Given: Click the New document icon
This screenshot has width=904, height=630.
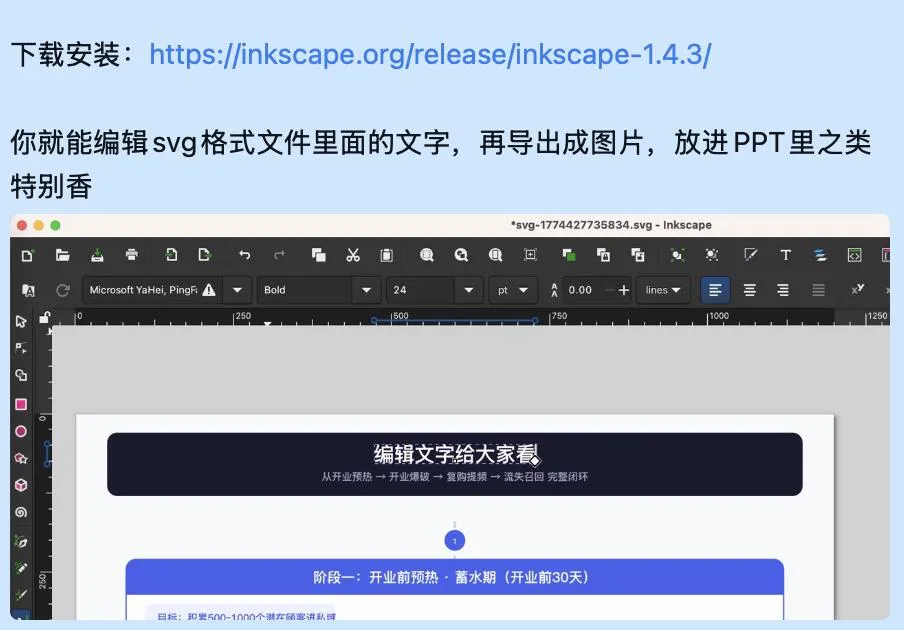Looking at the screenshot, I should pyautogui.click(x=27, y=255).
